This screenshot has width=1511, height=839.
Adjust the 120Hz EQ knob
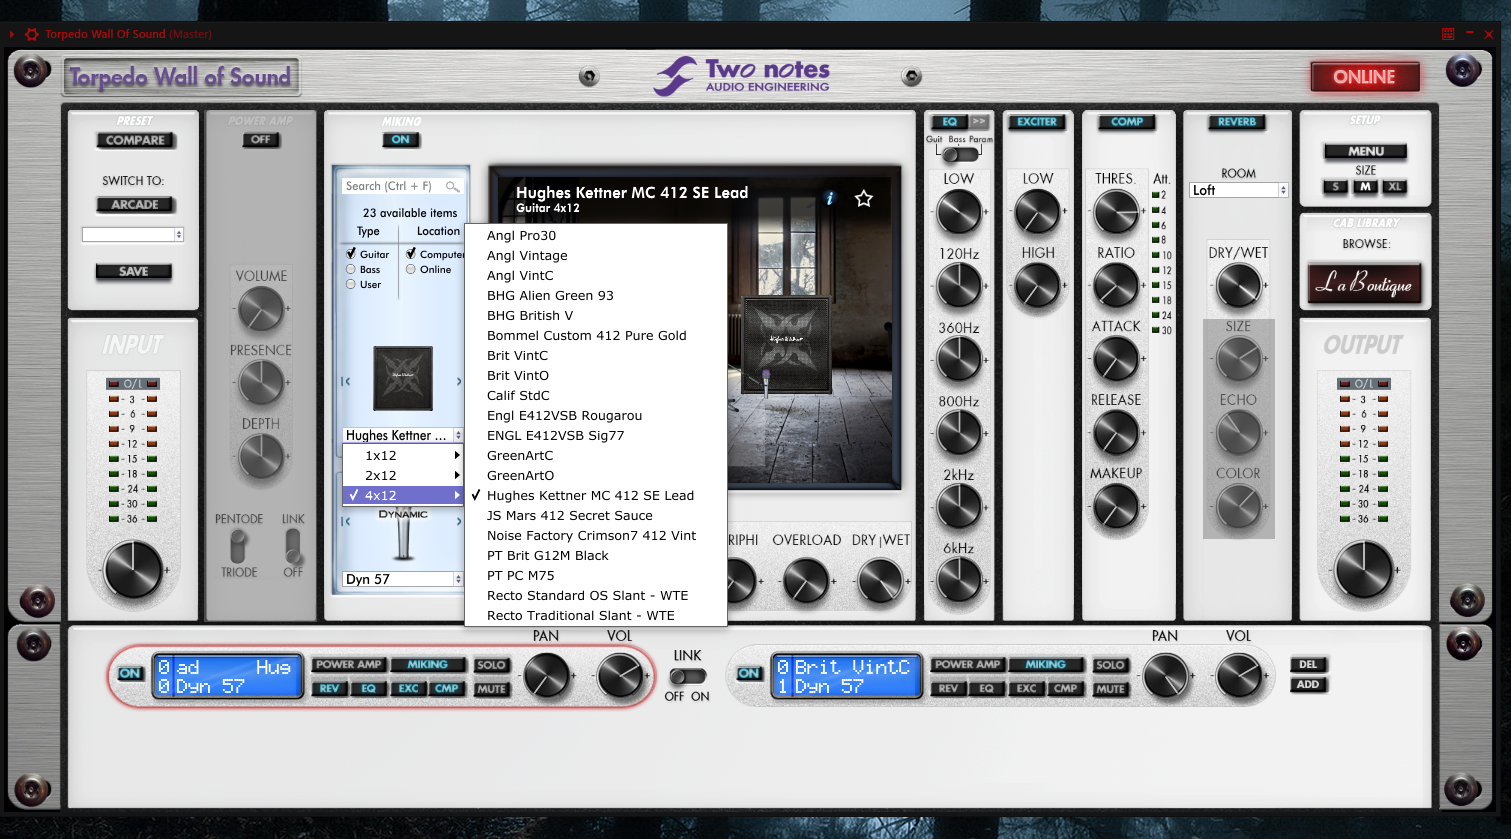tap(958, 286)
